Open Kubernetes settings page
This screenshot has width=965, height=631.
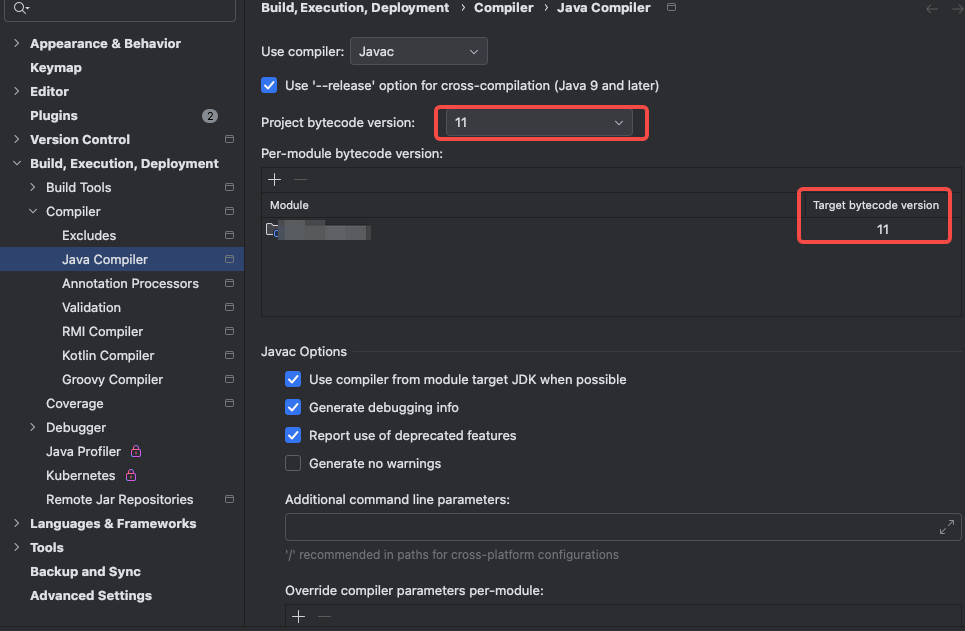[x=81, y=475]
